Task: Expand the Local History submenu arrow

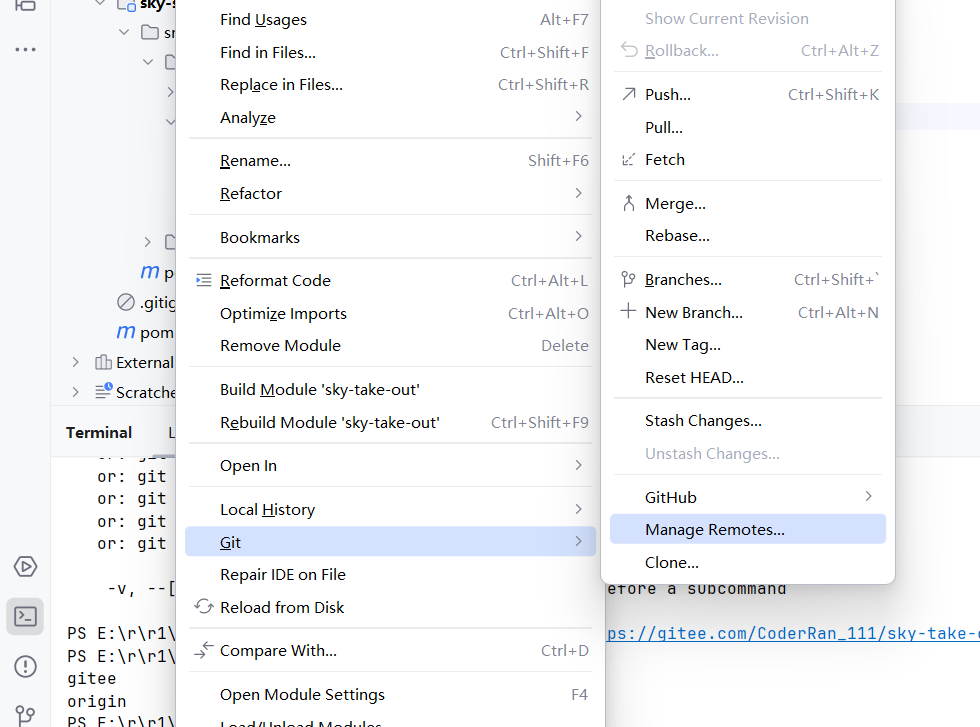Action: (x=578, y=509)
